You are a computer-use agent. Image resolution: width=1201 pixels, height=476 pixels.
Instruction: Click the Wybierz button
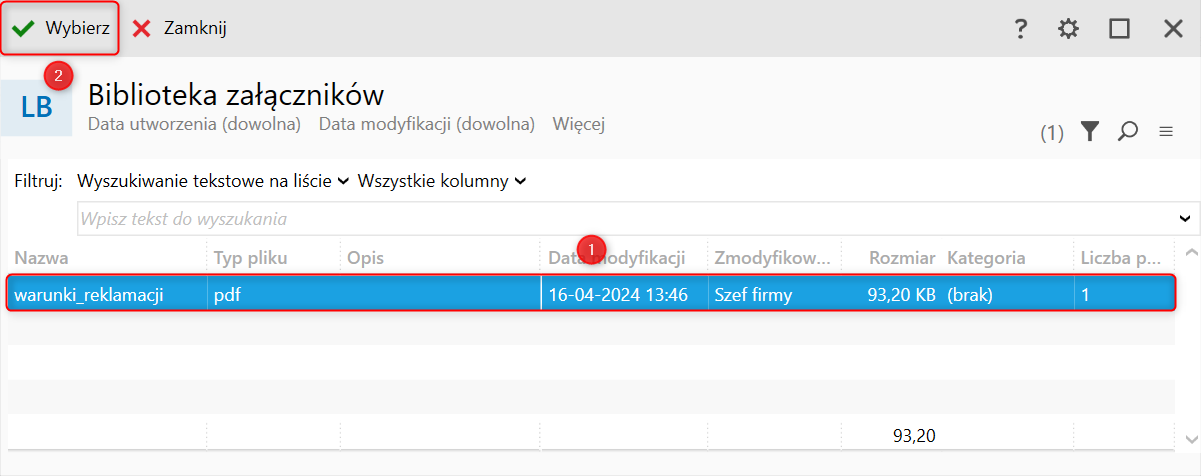(60, 28)
